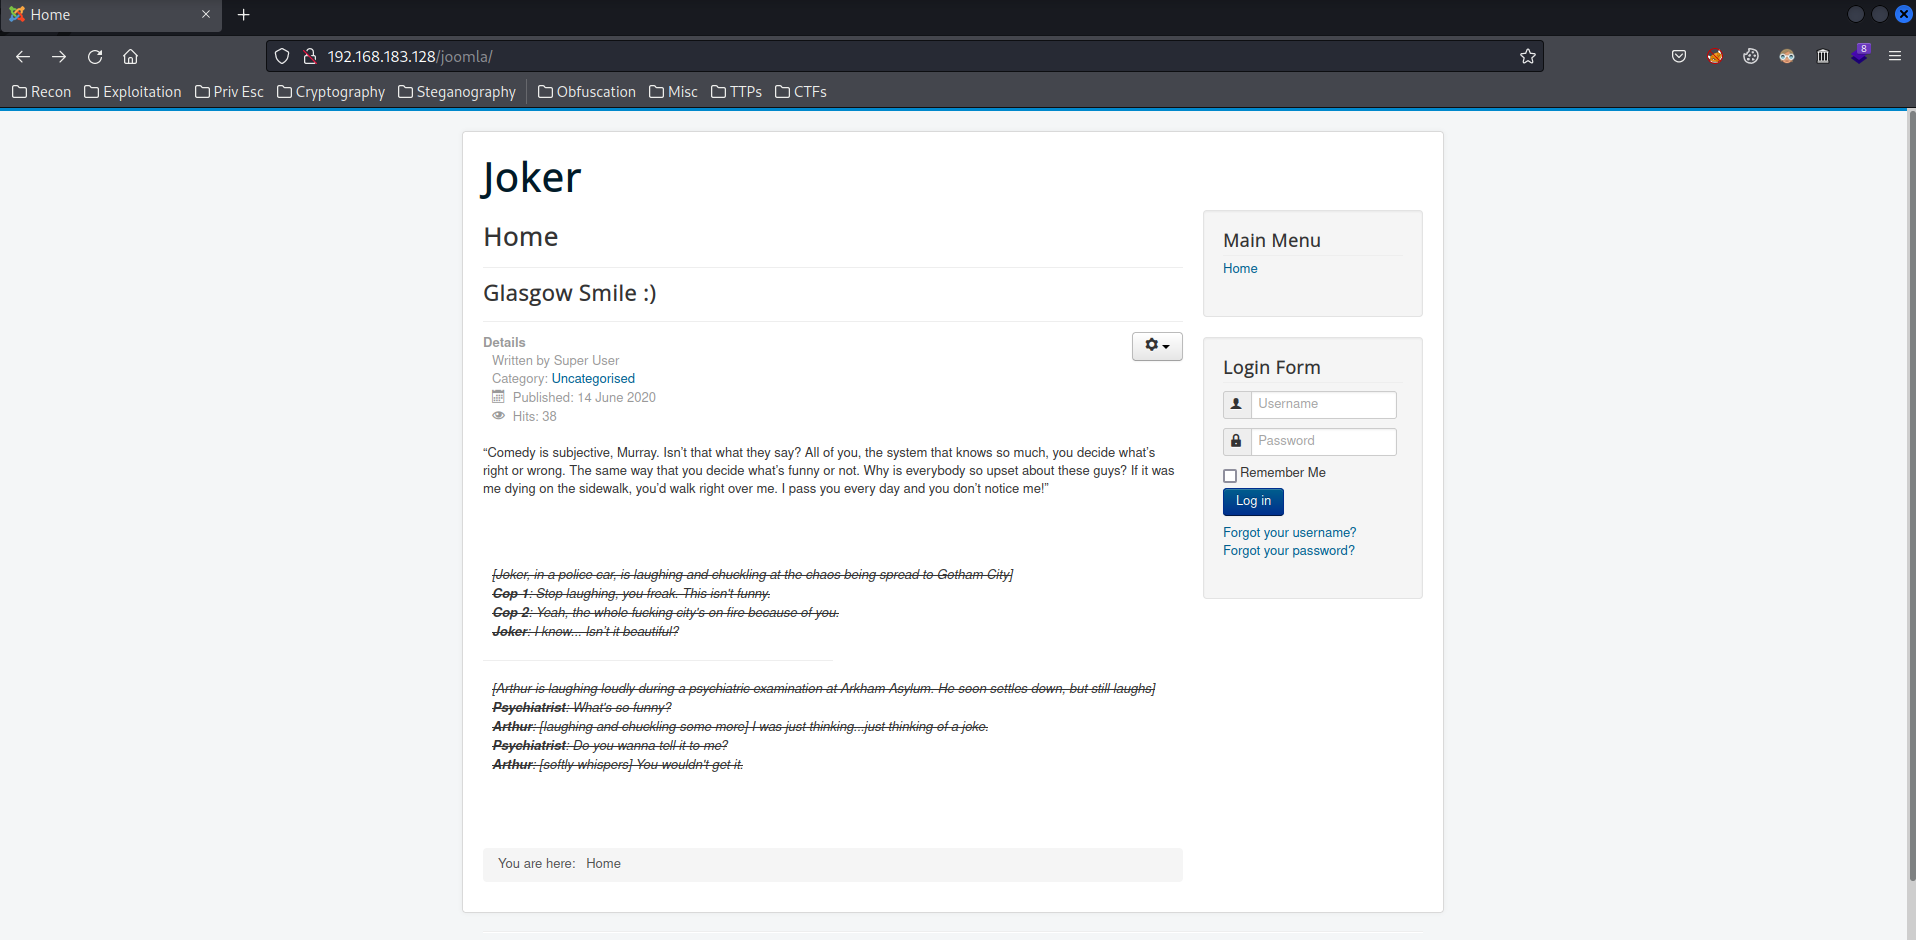Open the article gear options dropdown
1916x940 pixels.
[1157, 346]
